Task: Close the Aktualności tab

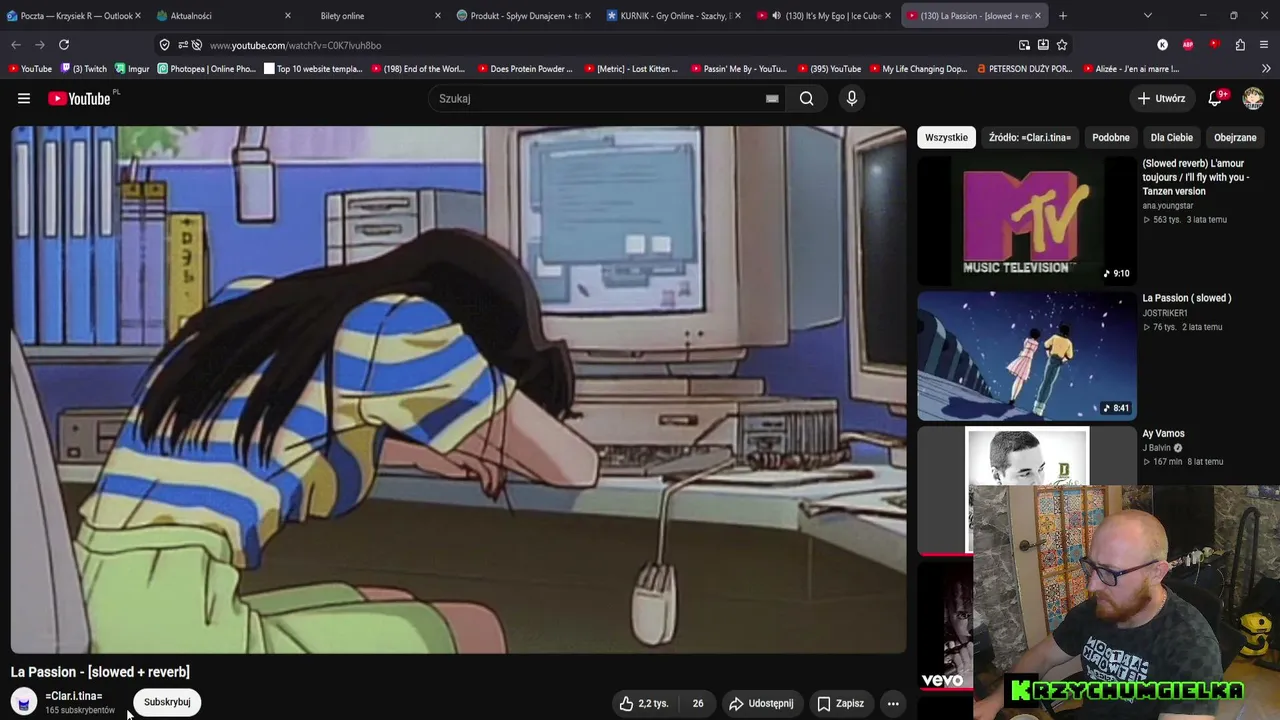Action: point(288,16)
